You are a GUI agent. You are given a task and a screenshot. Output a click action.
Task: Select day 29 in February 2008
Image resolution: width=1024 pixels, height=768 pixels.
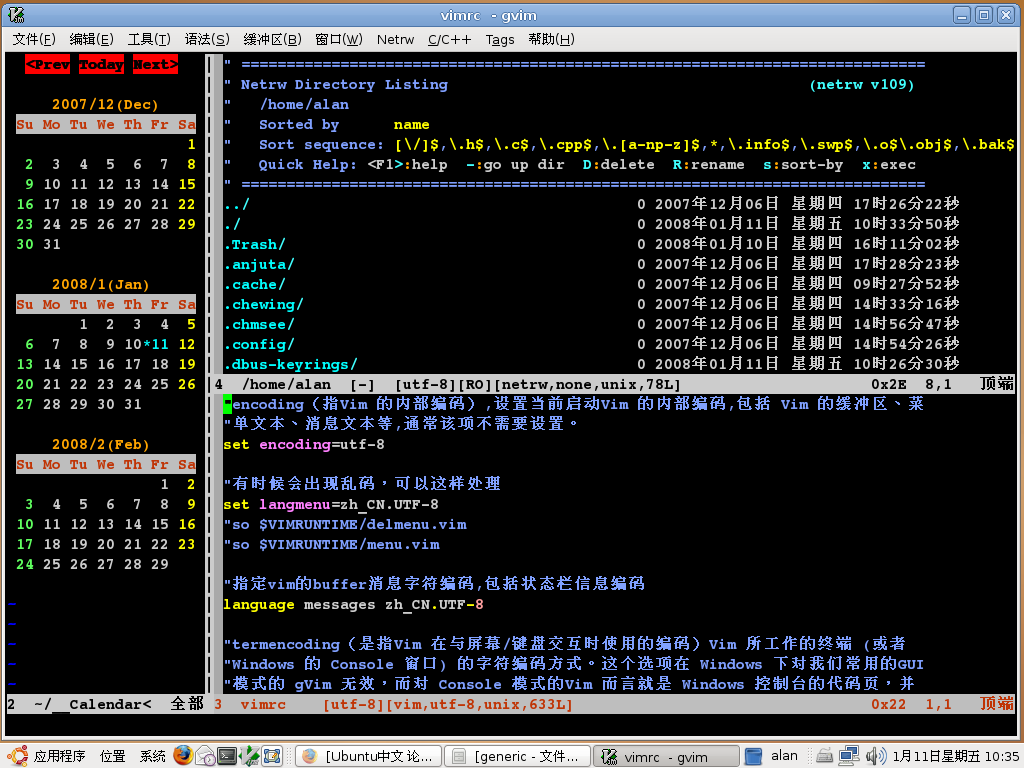coord(159,564)
